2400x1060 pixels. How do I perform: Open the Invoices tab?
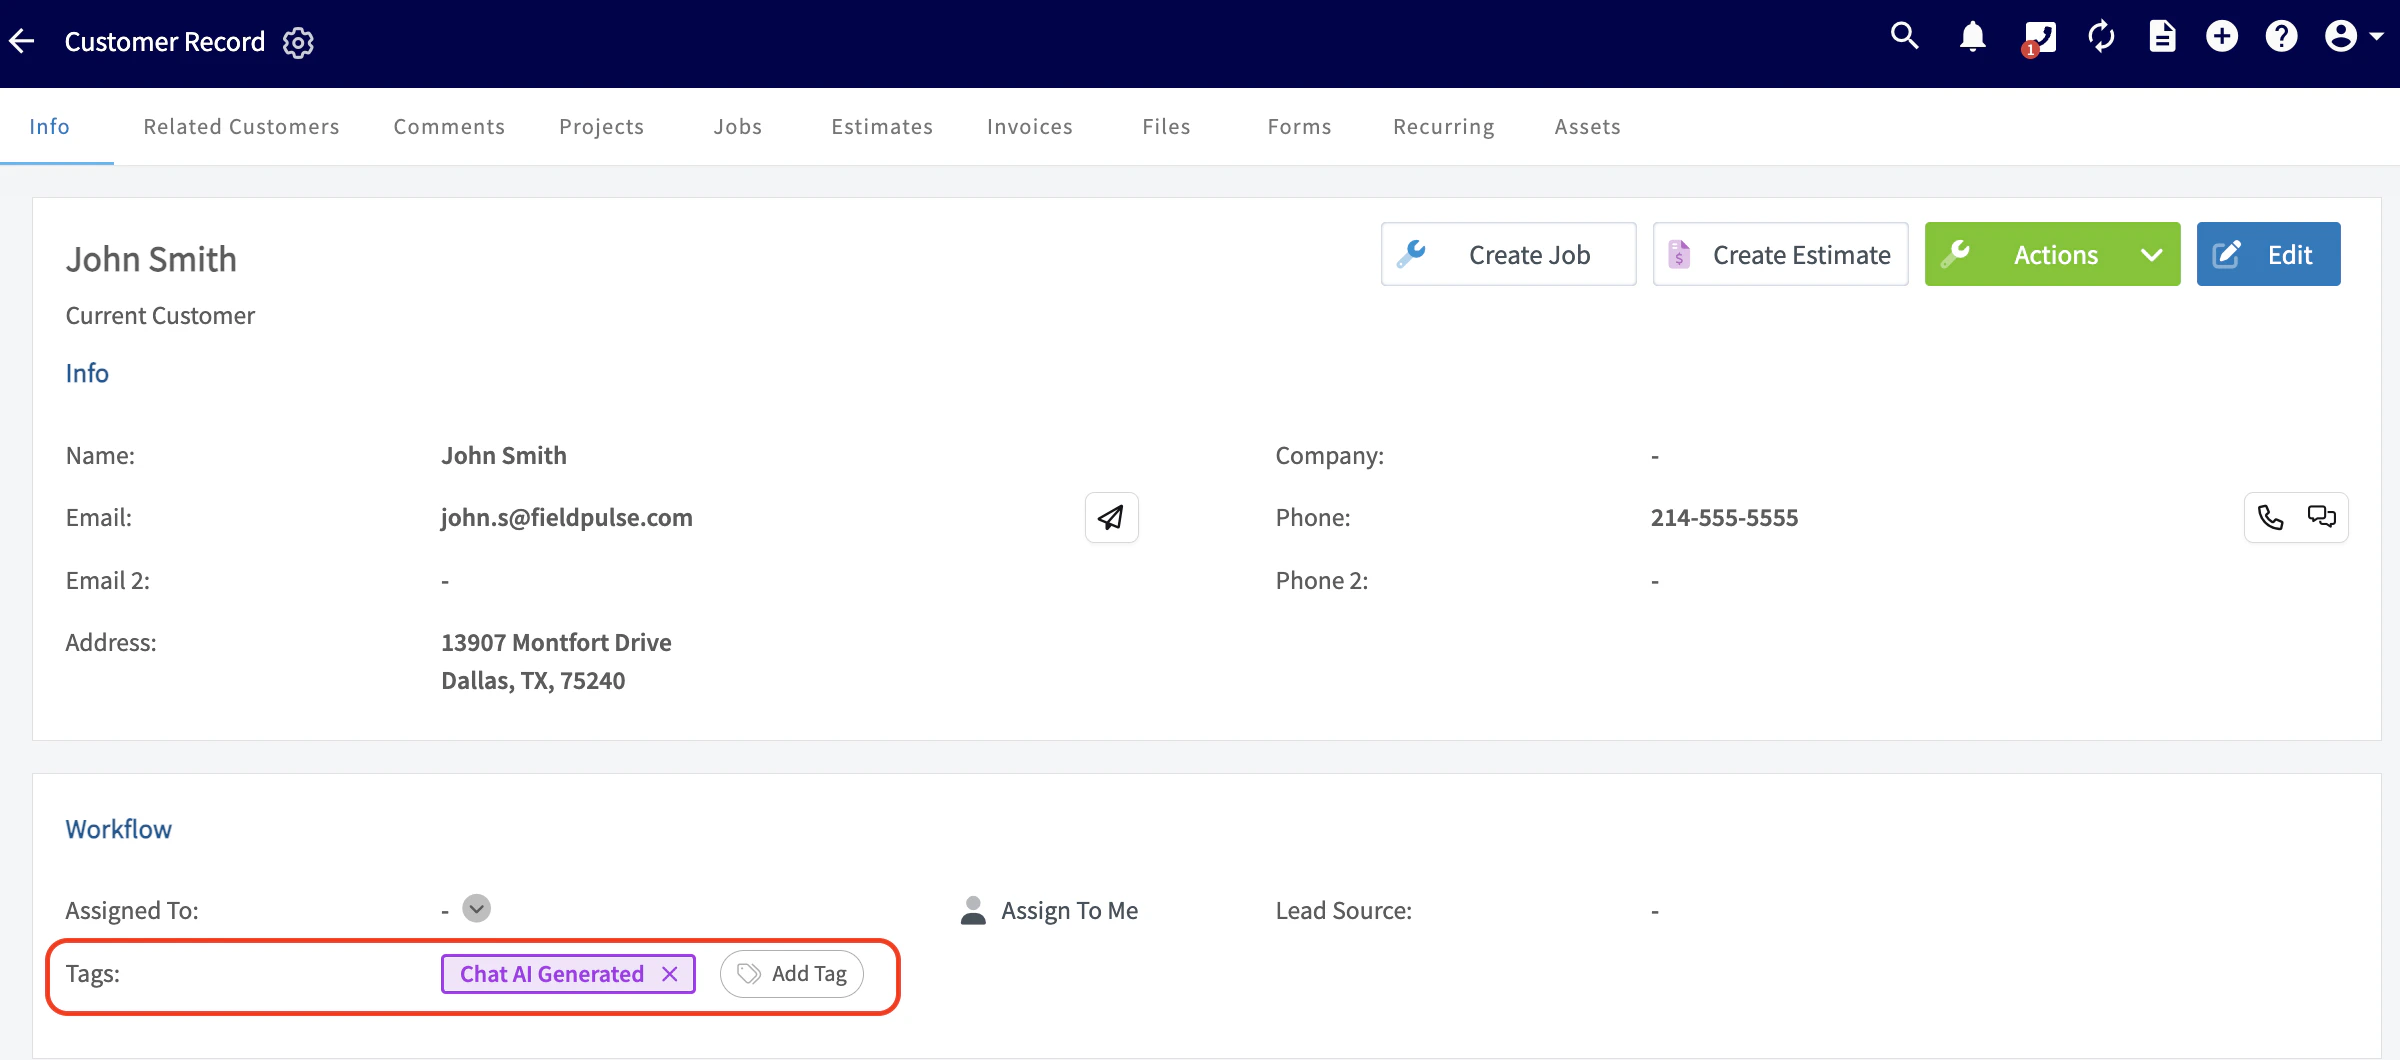point(1029,127)
